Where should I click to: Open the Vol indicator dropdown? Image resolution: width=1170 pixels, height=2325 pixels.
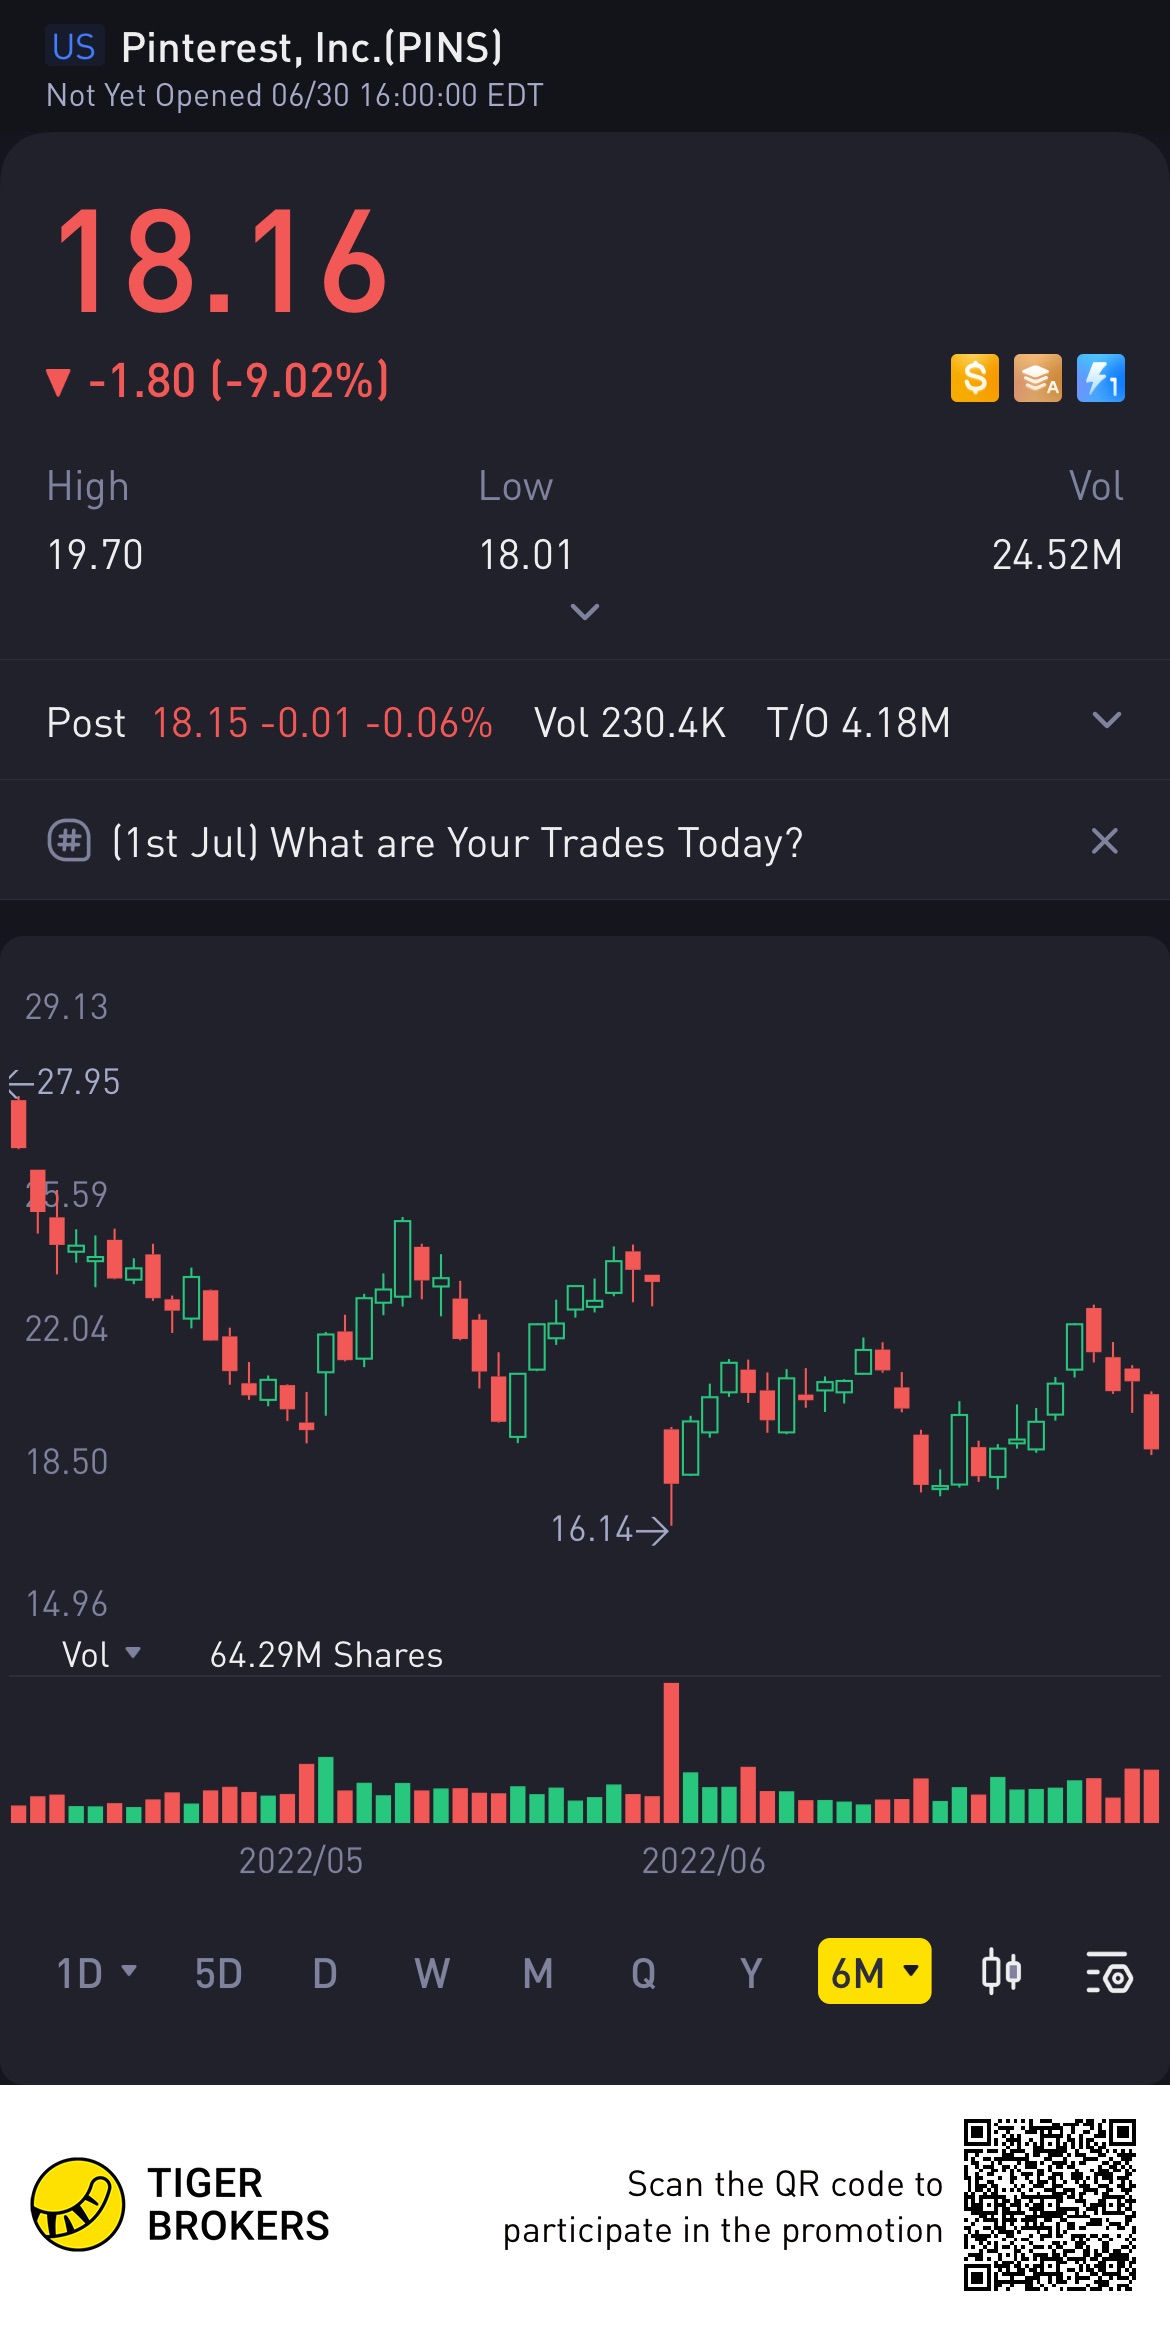(101, 1654)
